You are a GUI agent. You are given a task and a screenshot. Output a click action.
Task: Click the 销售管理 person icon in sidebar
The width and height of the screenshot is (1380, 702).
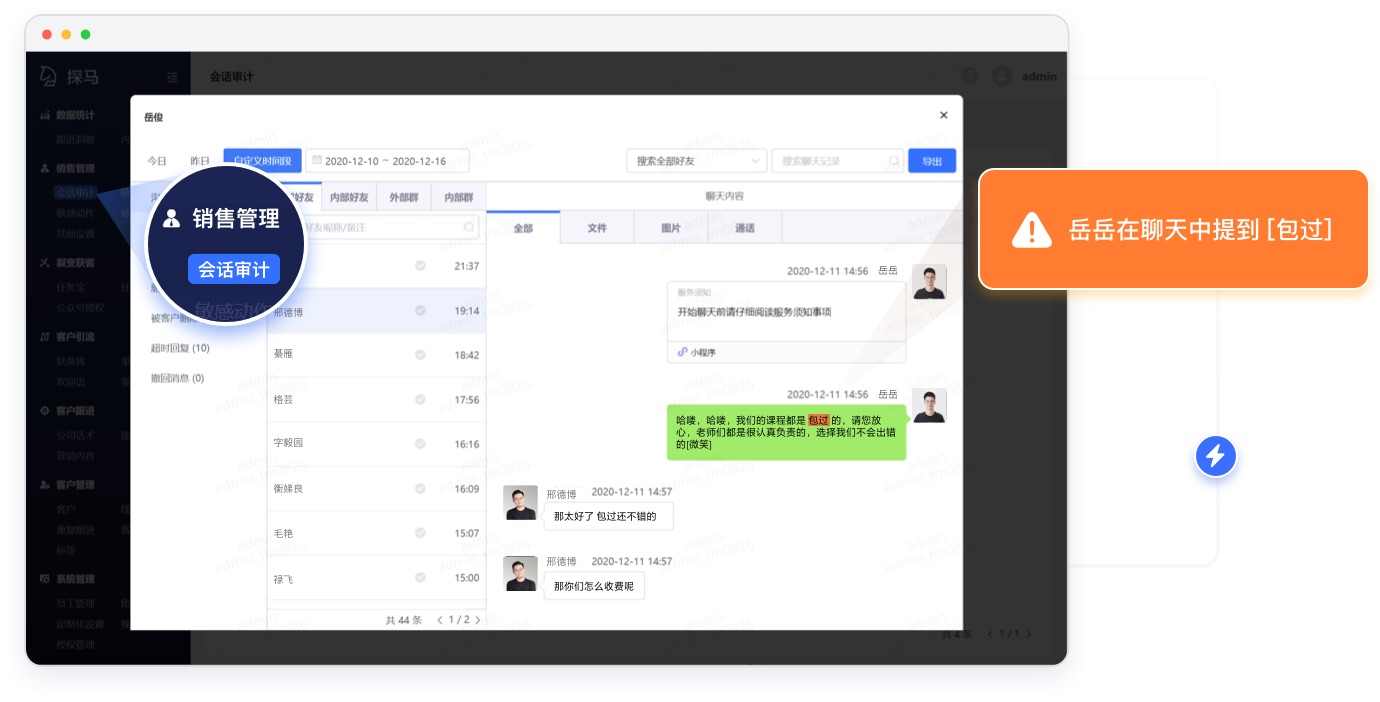(x=46, y=168)
